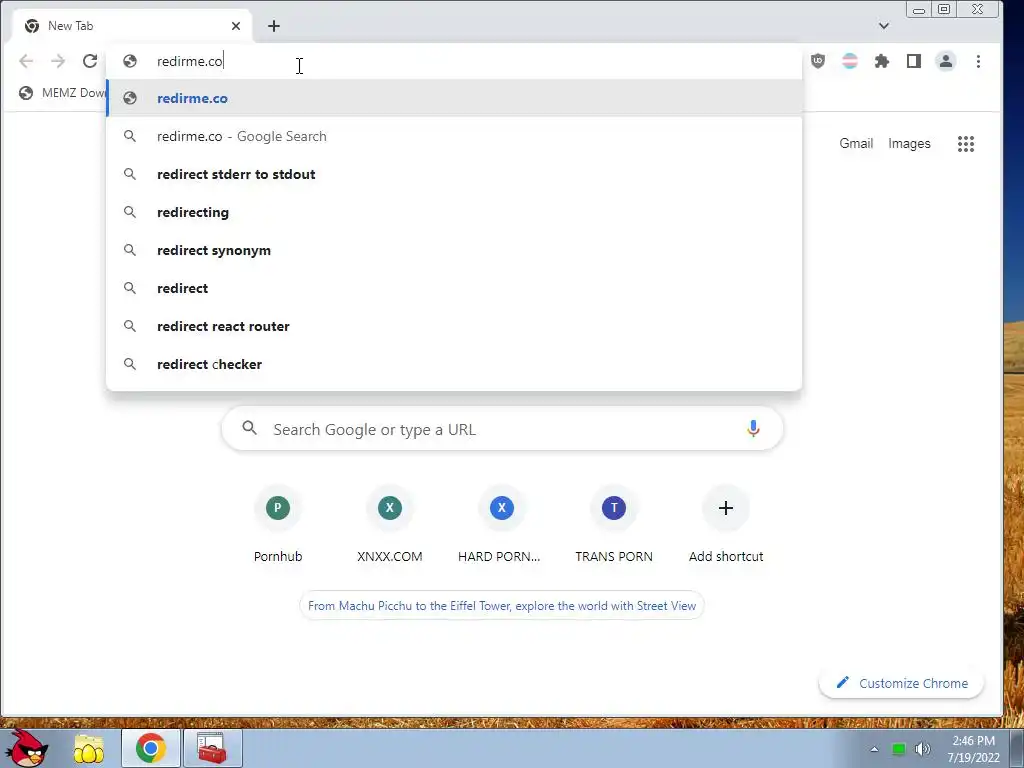Image resolution: width=1024 pixels, height=768 pixels.
Task: Click the Add shortcut plus tile
Action: point(726,508)
